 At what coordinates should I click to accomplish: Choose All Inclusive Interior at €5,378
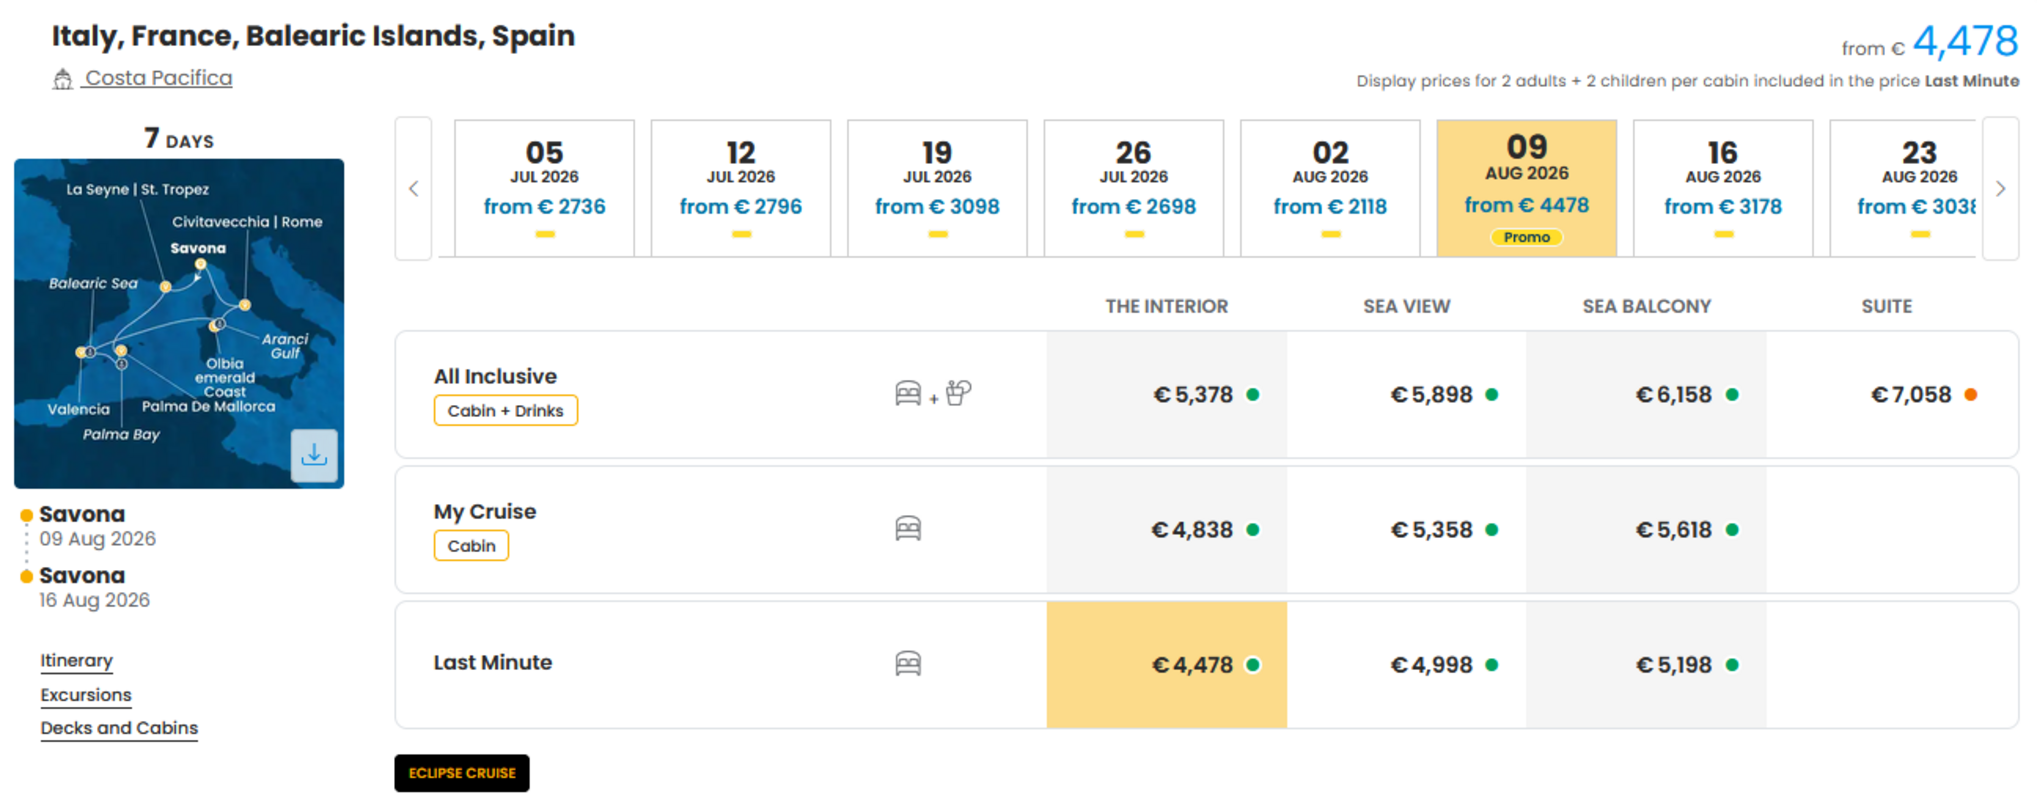pos(1167,395)
